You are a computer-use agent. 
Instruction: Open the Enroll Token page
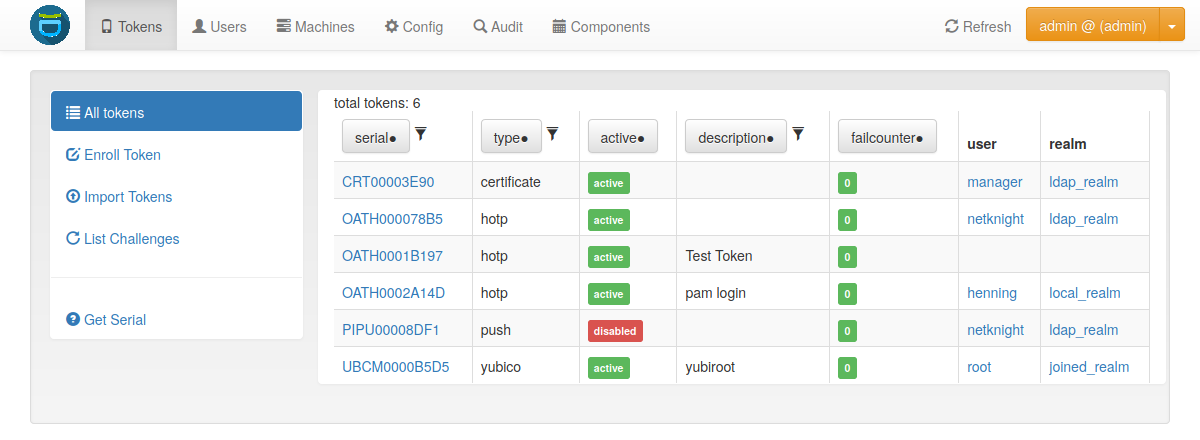click(x=122, y=155)
